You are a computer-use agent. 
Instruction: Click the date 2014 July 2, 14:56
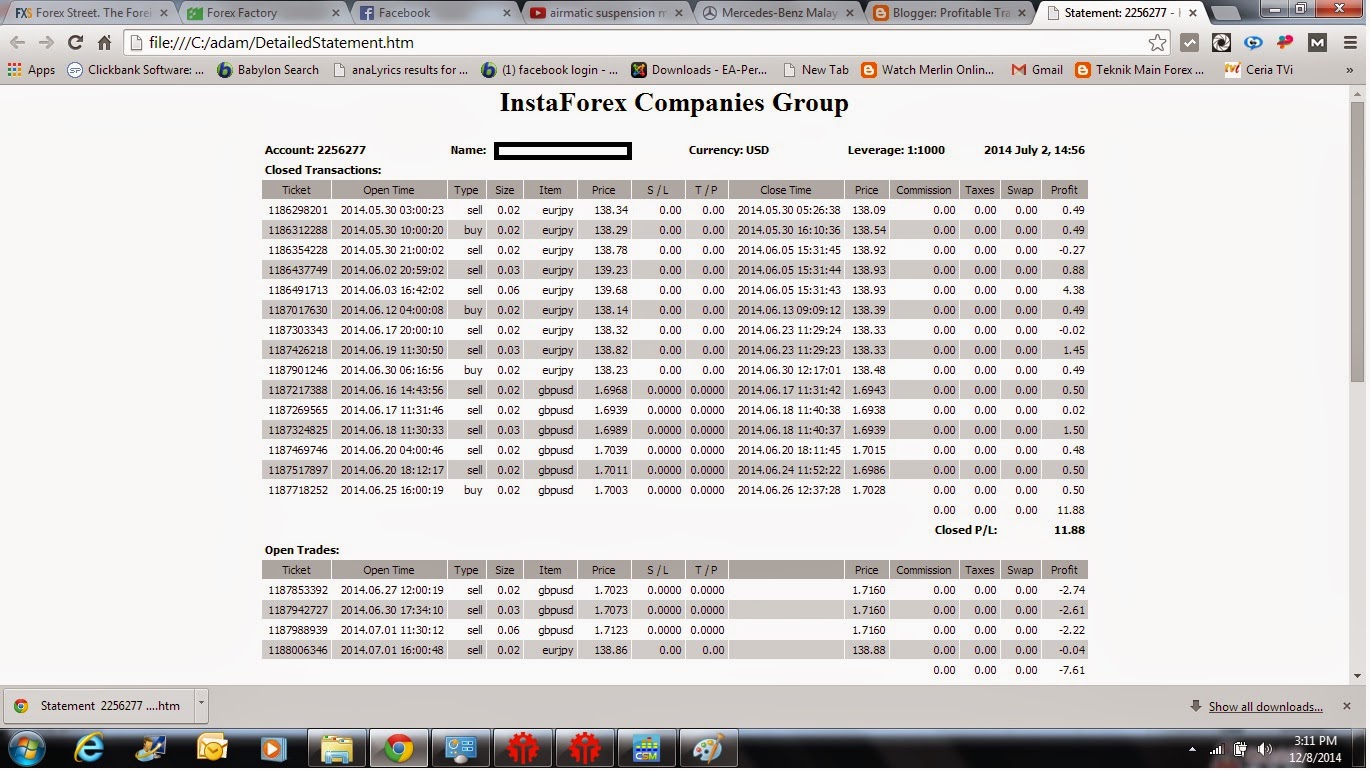[x=1034, y=150]
